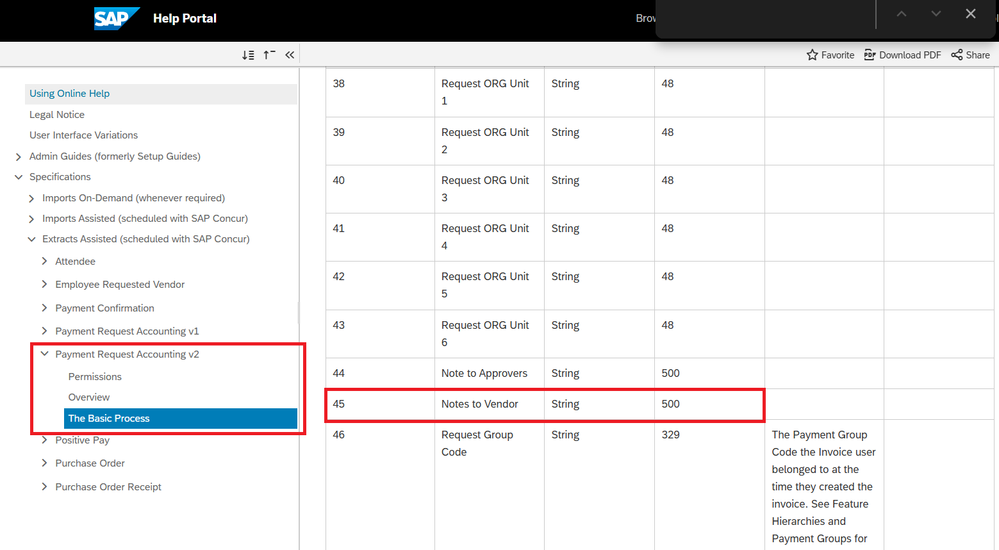Collapse Extracts Assisted node
The width and height of the screenshot is (999, 550).
[31, 240]
